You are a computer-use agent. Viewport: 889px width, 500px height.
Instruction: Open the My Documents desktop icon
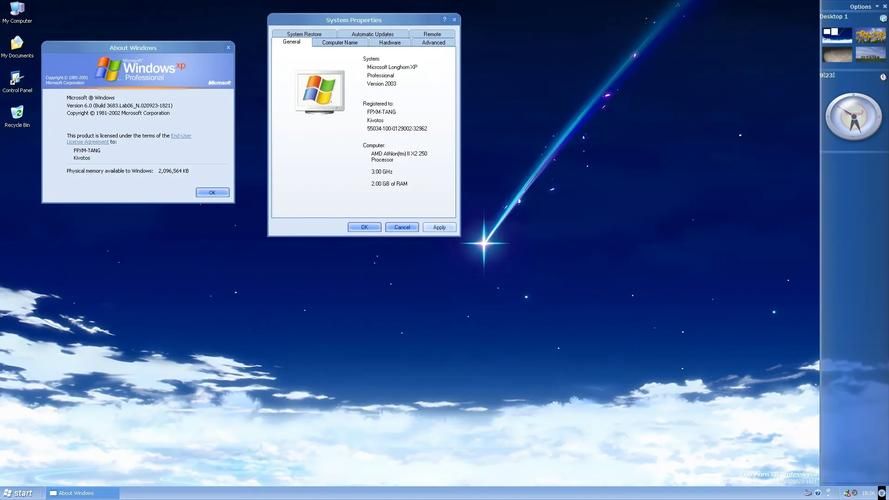[x=16, y=44]
